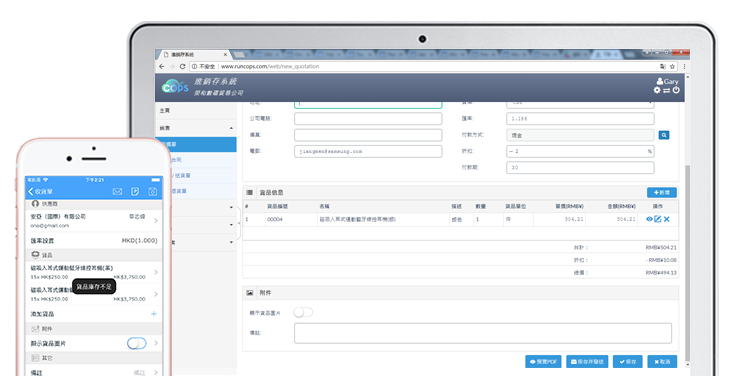738x376 pixels.
Task: Click the COPS logo in the header
Action: click(175, 87)
